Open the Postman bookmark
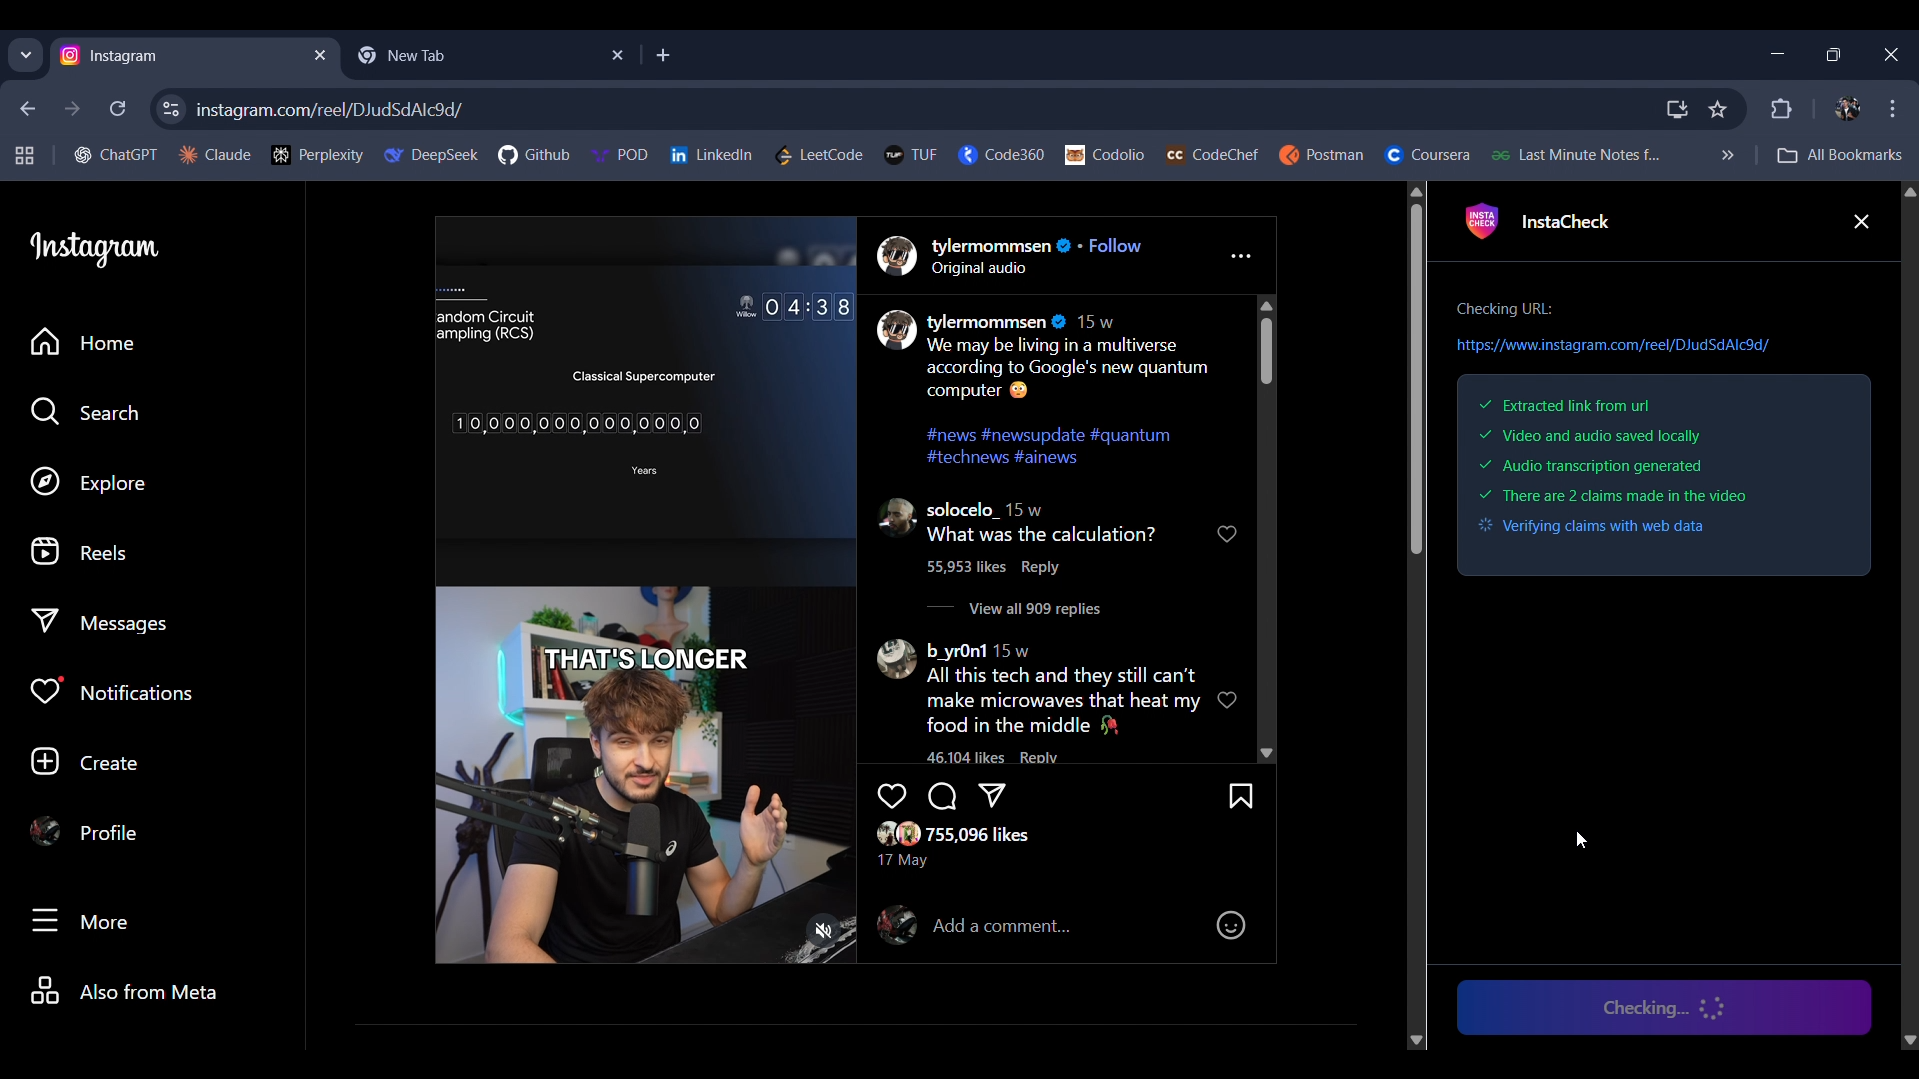Screen dimensions: 1919x1079 point(1321,155)
